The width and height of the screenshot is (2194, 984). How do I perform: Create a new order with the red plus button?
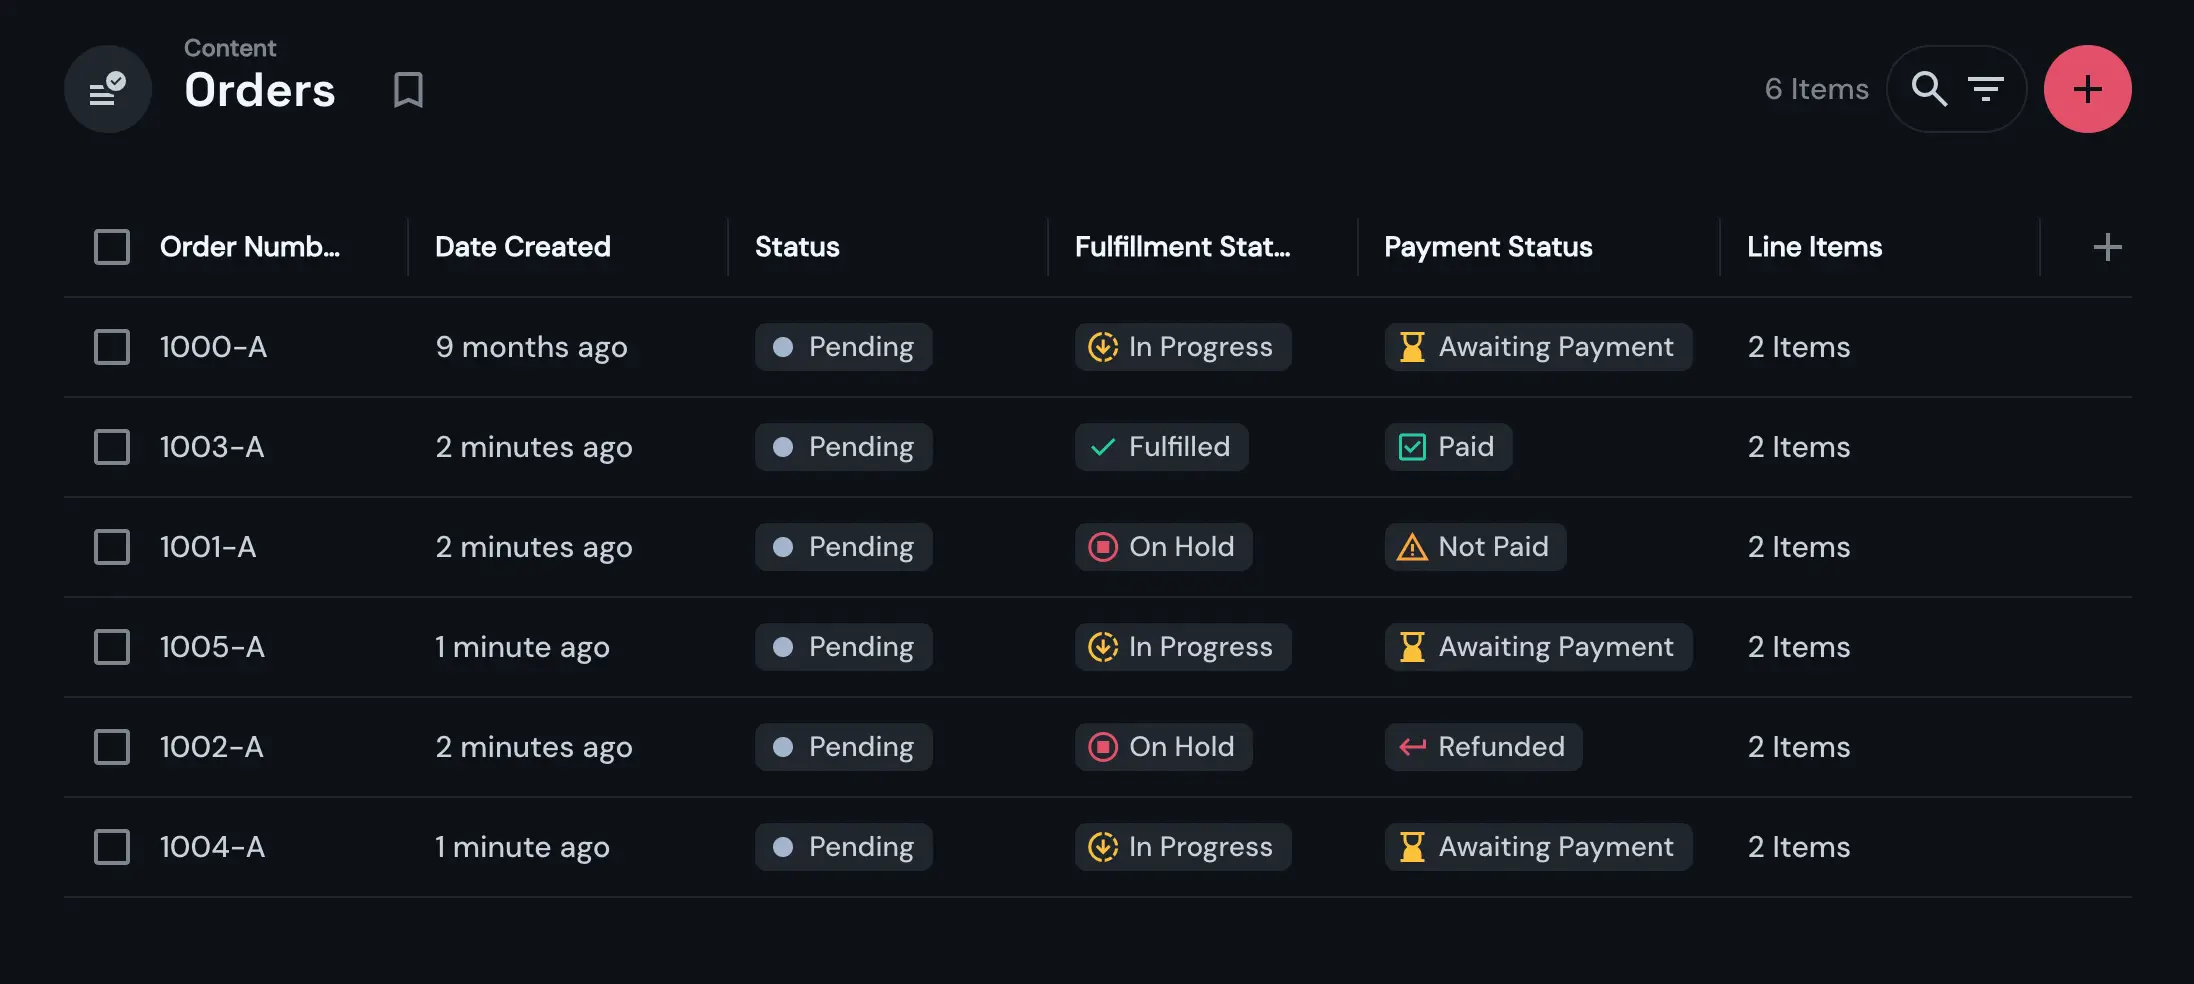pyautogui.click(x=2088, y=89)
